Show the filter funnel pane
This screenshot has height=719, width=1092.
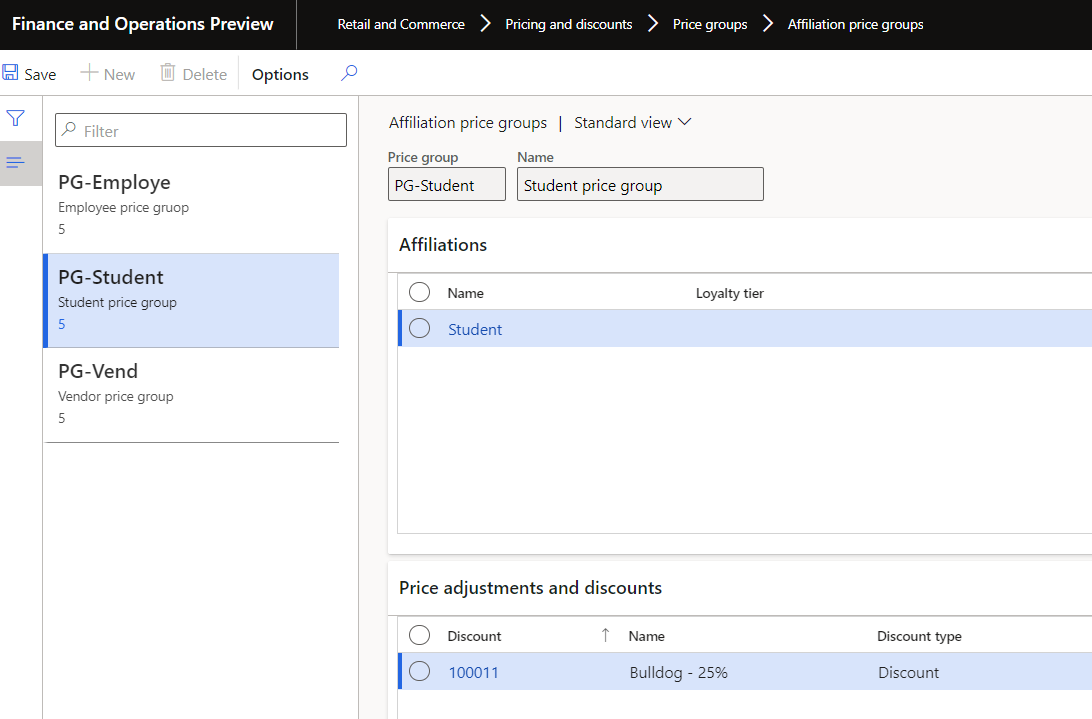coord(15,119)
